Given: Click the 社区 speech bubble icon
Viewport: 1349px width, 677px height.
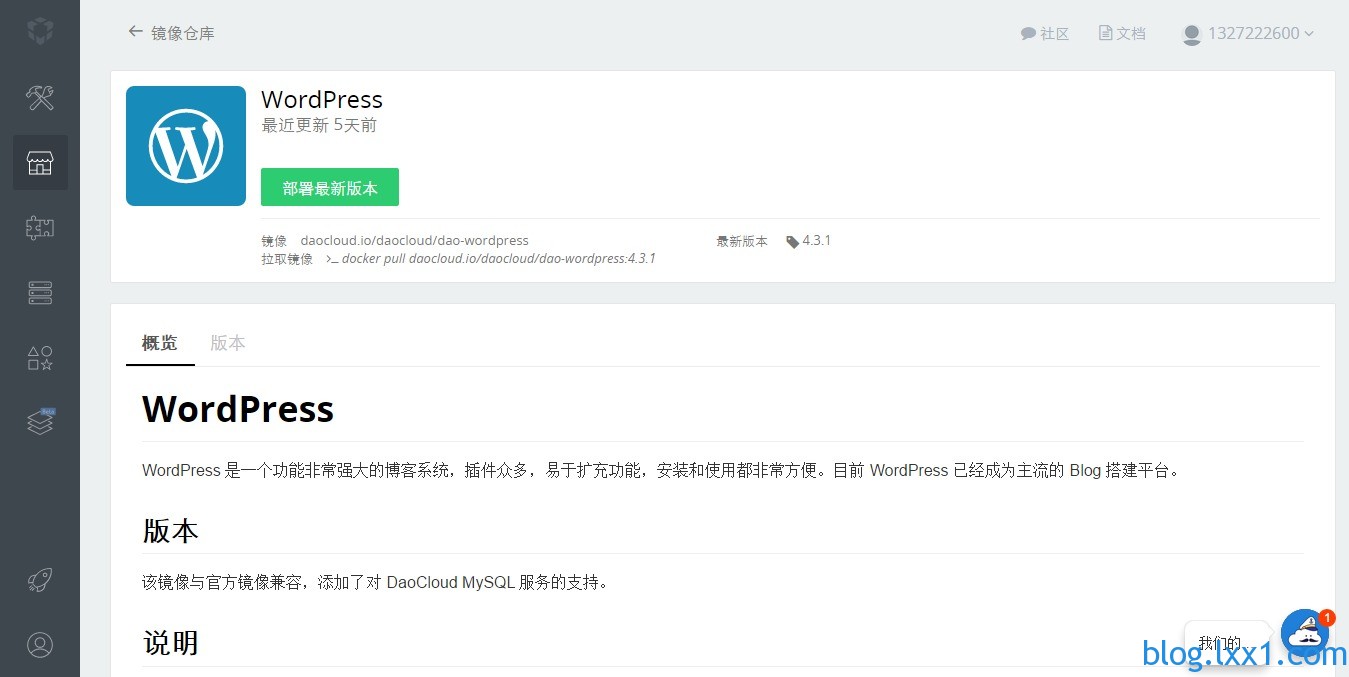Looking at the screenshot, I should coord(1028,34).
